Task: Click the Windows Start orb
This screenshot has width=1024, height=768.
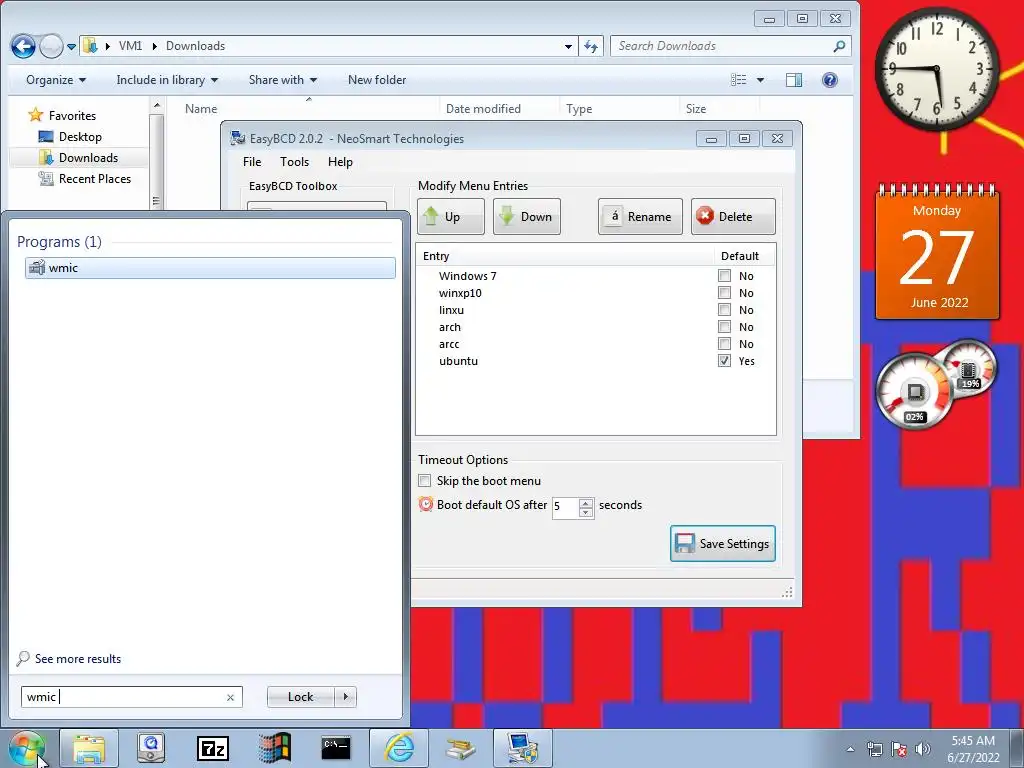Action: [x=26, y=749]
